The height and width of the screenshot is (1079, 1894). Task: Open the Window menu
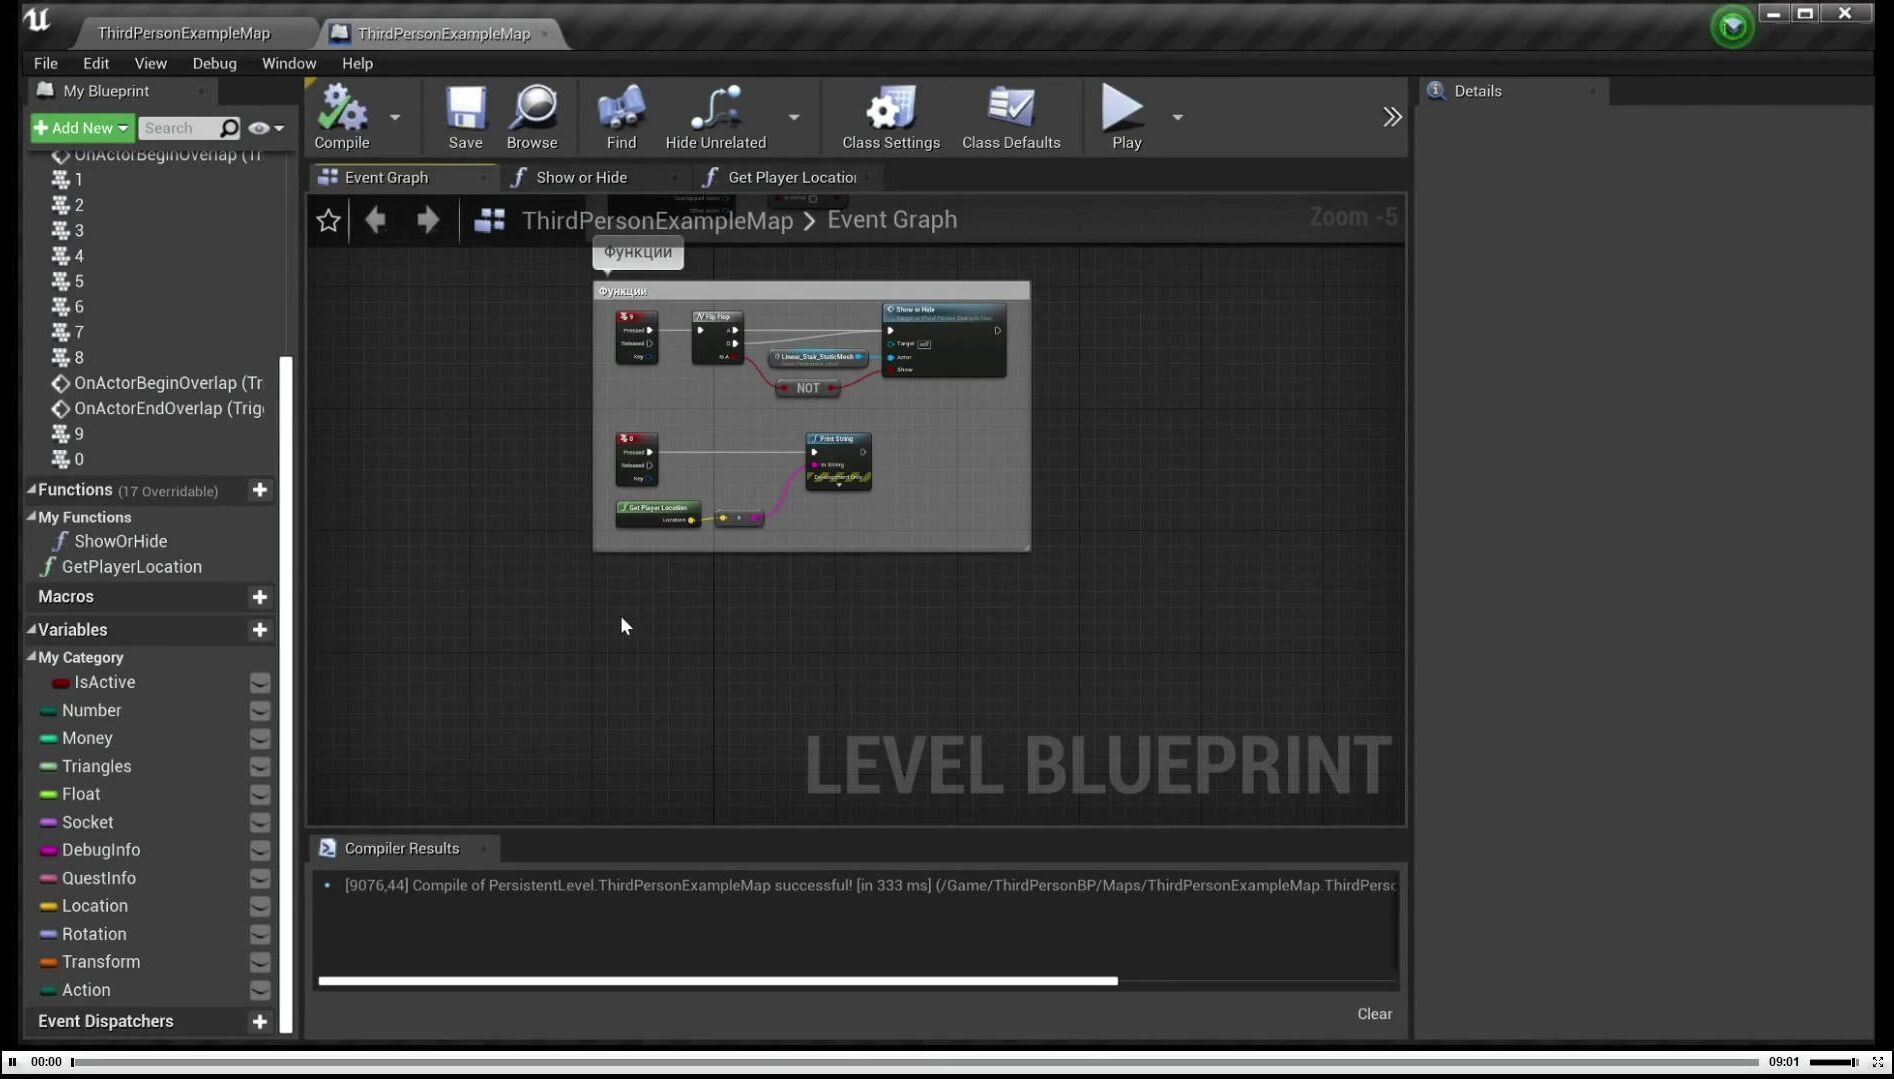click(x=289, y=63)
